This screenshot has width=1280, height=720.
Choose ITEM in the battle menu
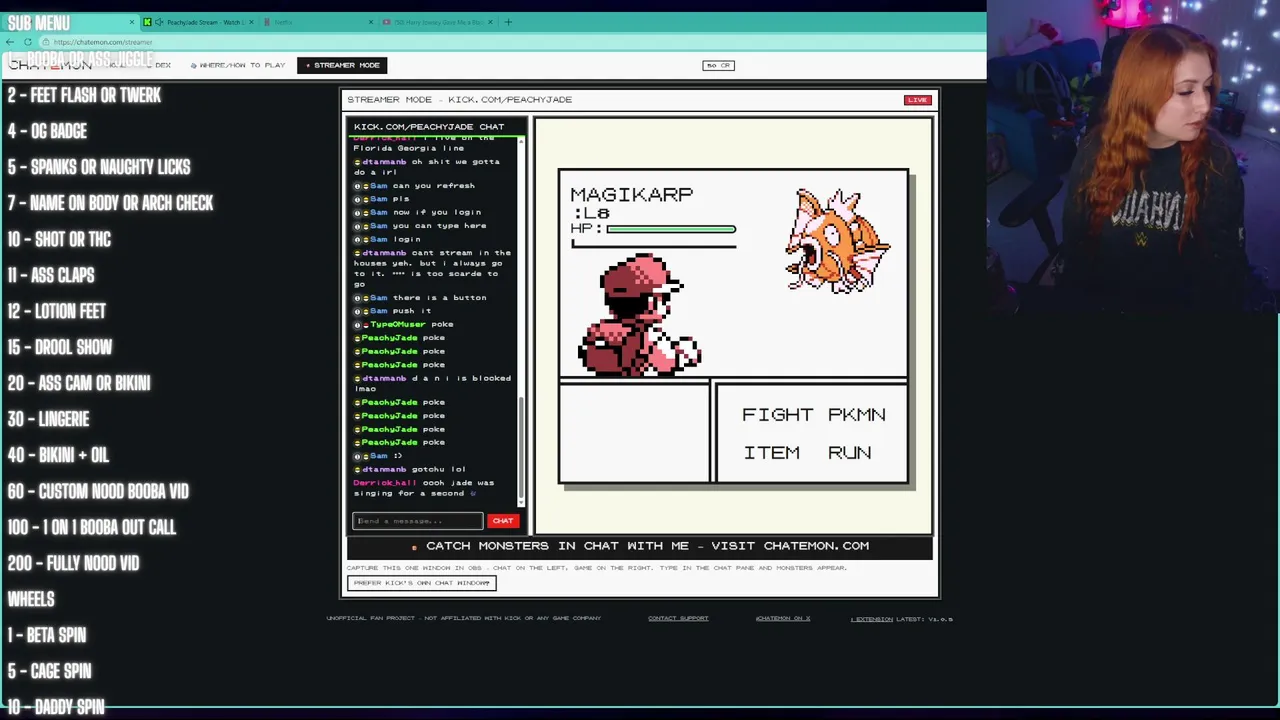[771, 453]
